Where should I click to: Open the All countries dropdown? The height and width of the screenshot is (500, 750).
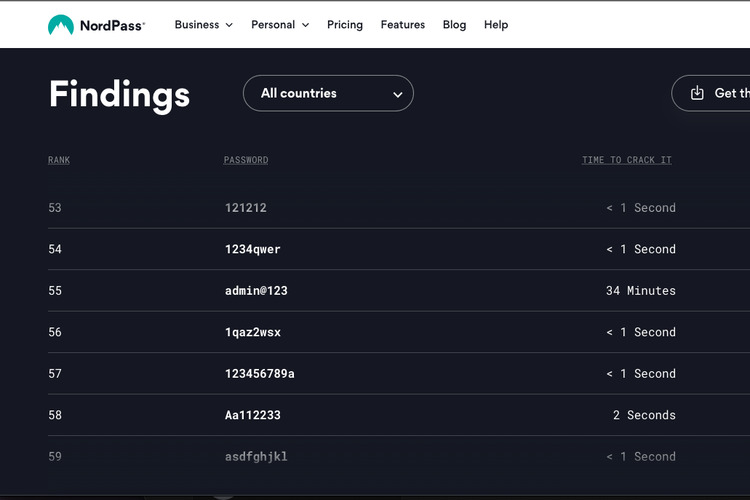tap(328, 94)
